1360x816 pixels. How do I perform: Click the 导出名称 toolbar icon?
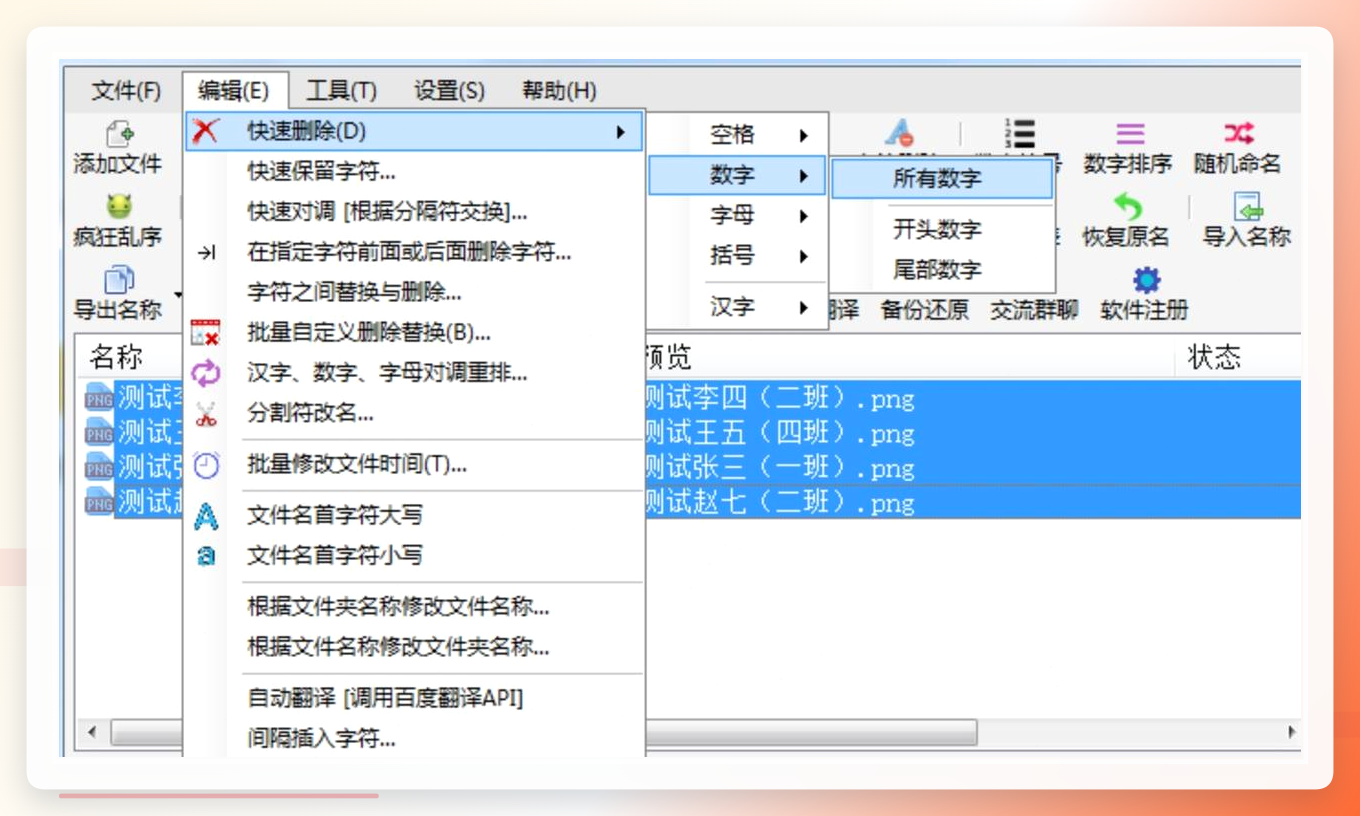(x=118, y=280)
